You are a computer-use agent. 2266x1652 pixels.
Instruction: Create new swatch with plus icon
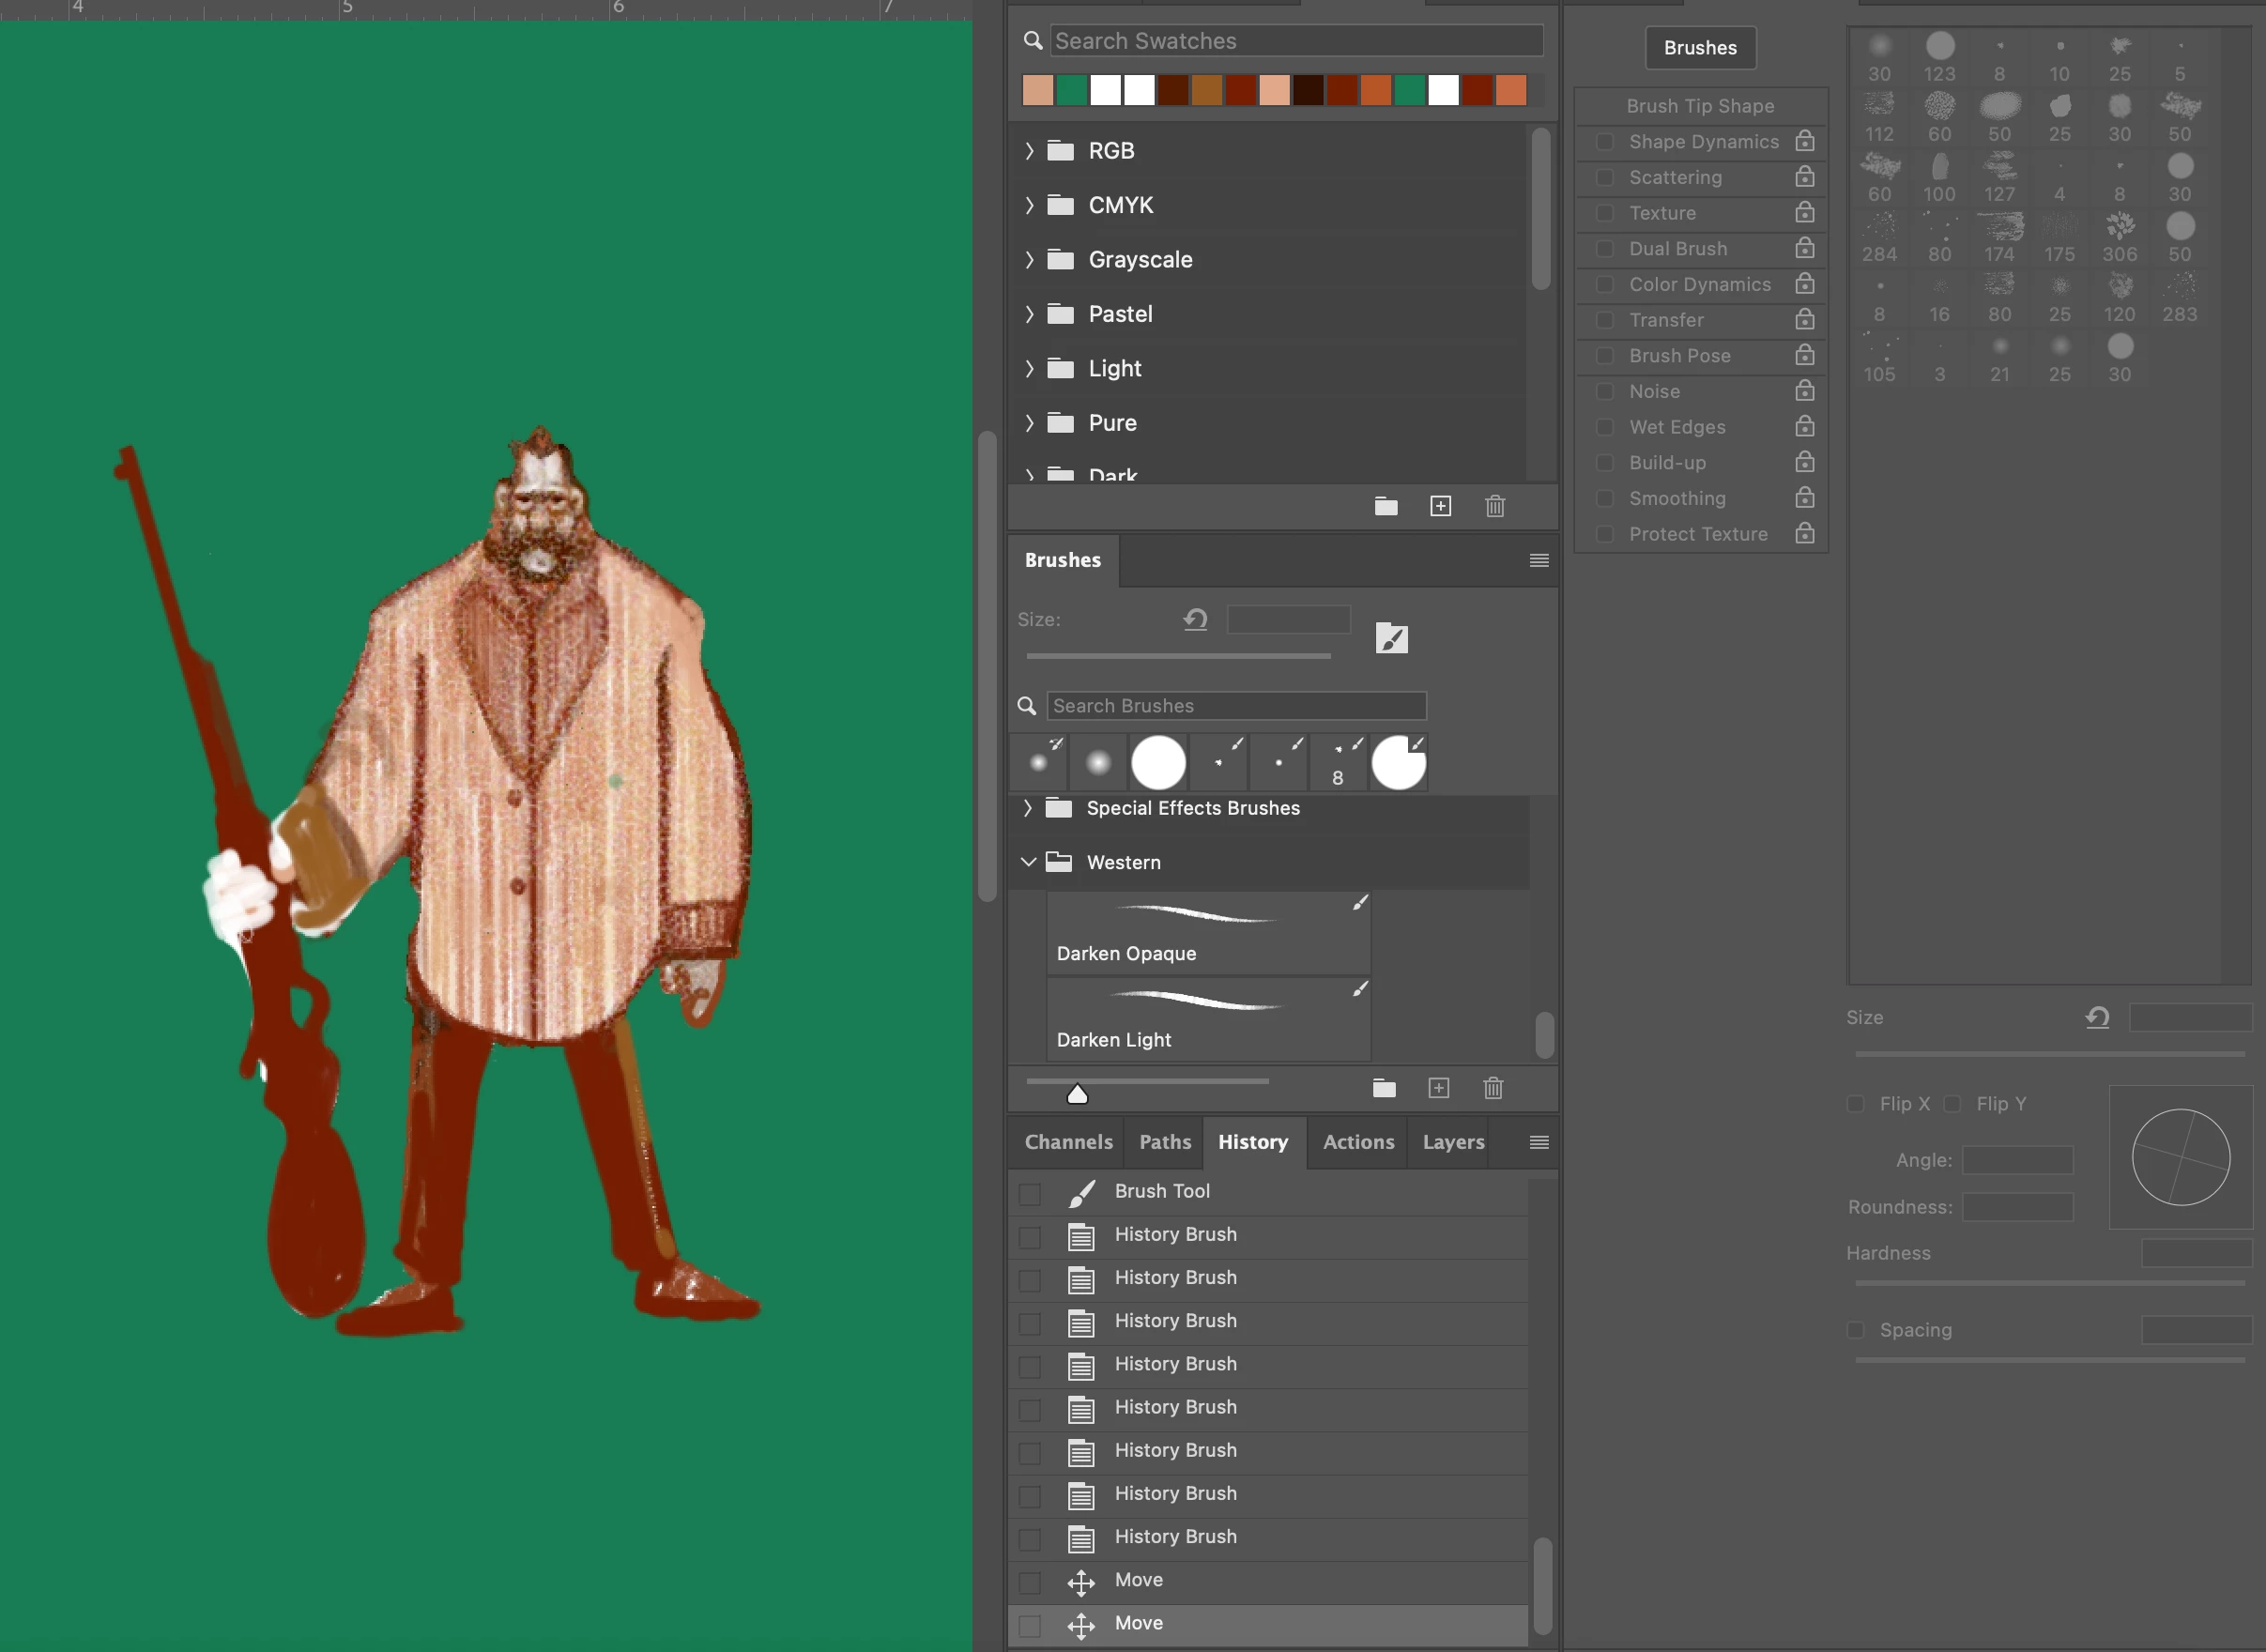click(1440, 506)
